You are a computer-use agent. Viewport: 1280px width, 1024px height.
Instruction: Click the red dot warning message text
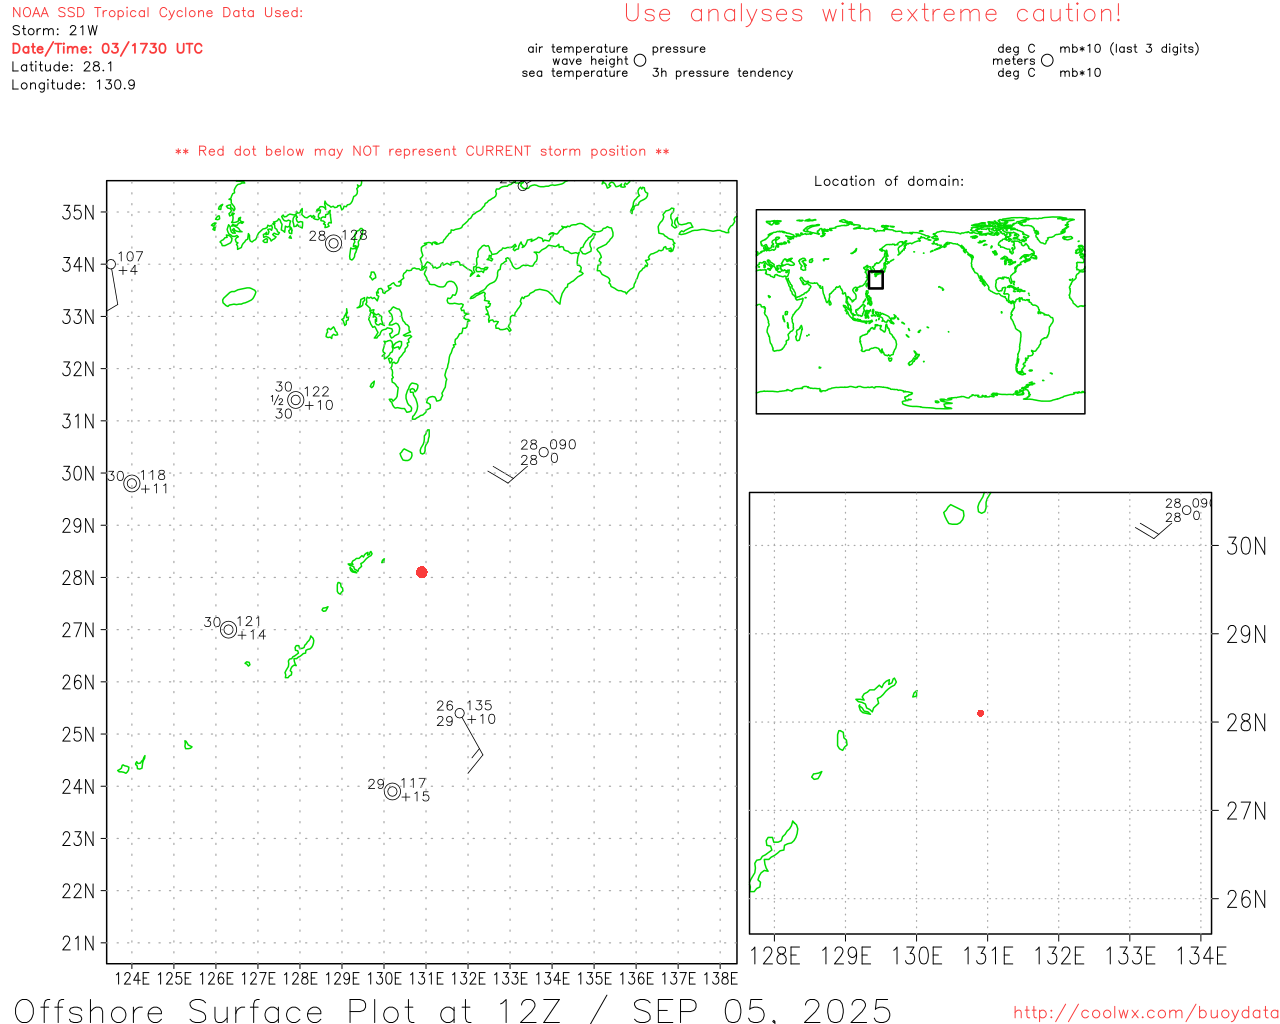pos(422,151)
